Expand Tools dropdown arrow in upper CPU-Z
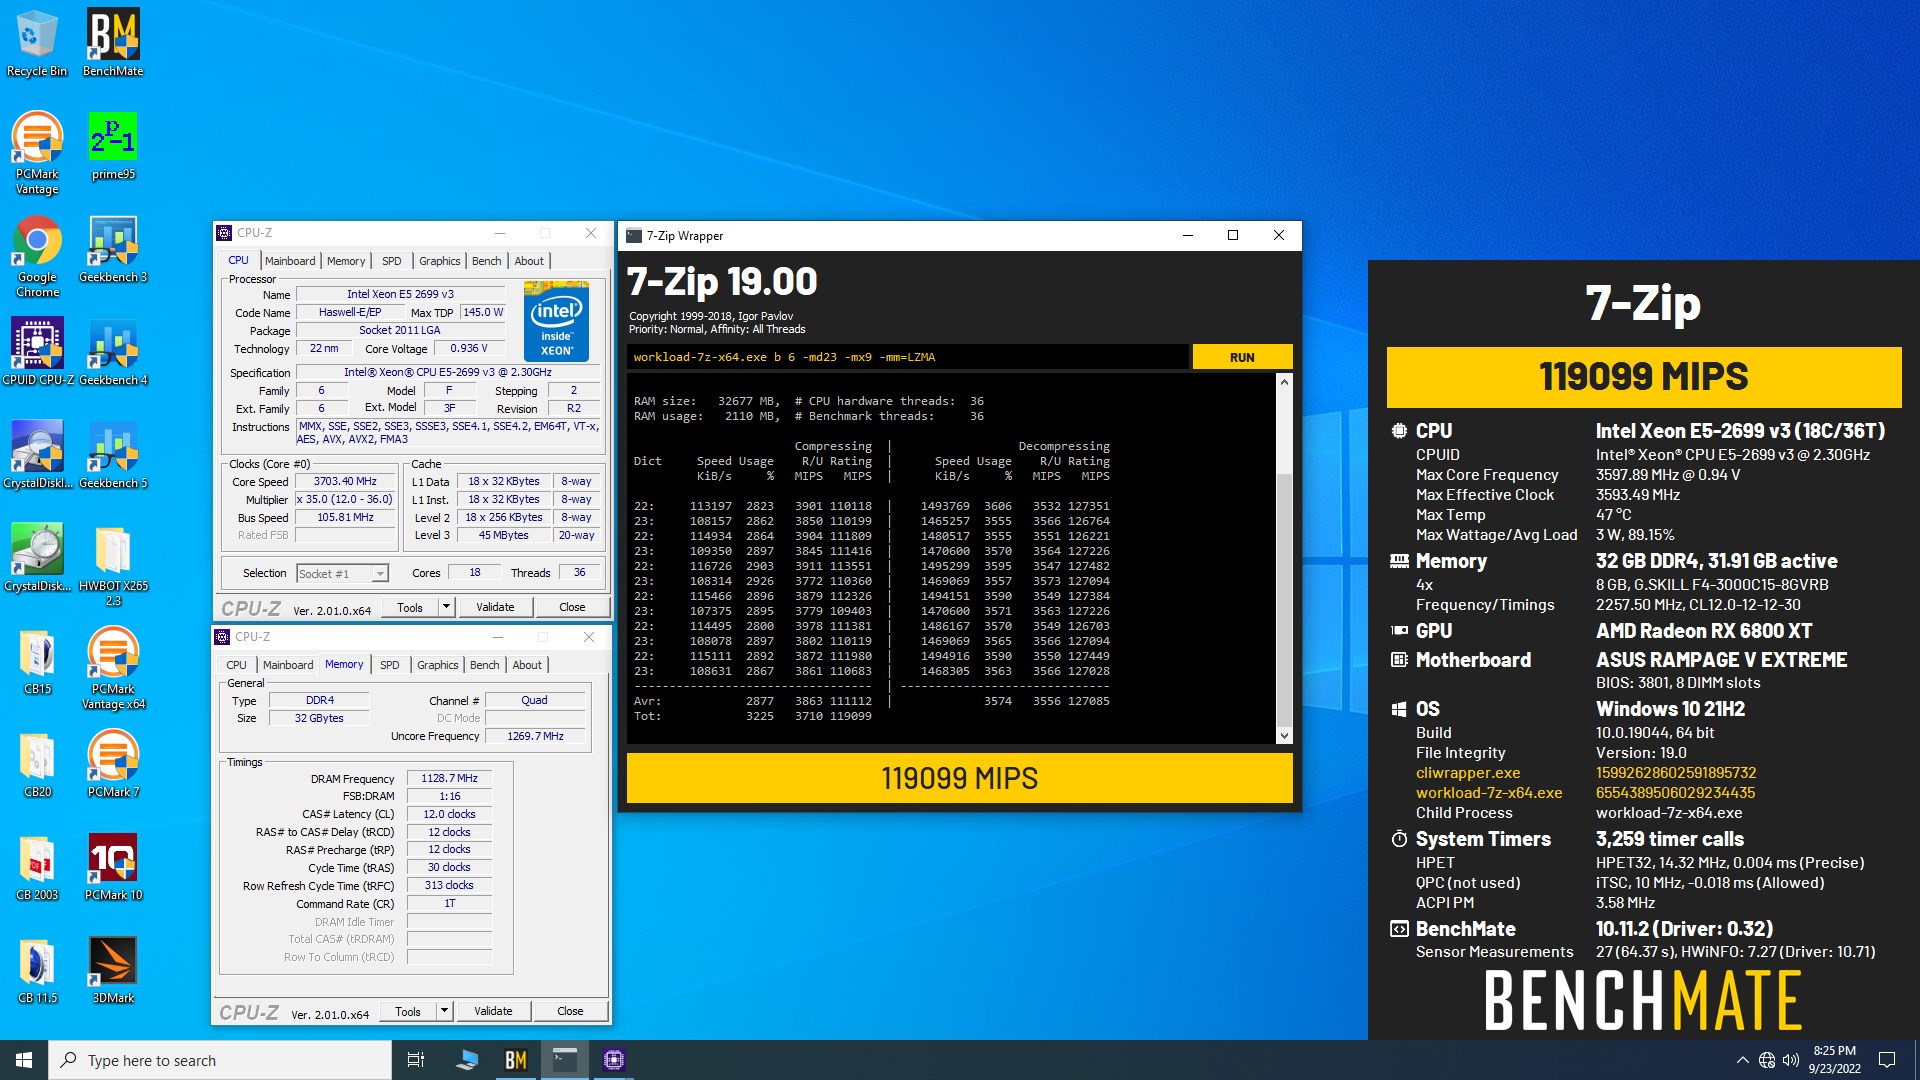This screenshot has height=1080, width=1920. coord(446,607)
